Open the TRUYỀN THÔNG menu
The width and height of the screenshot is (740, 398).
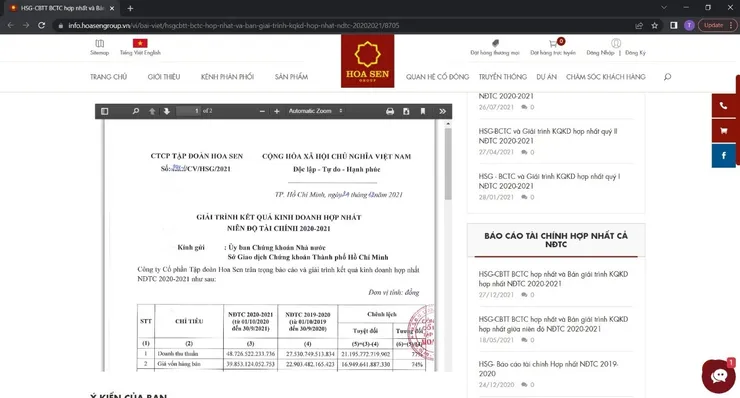503,77
